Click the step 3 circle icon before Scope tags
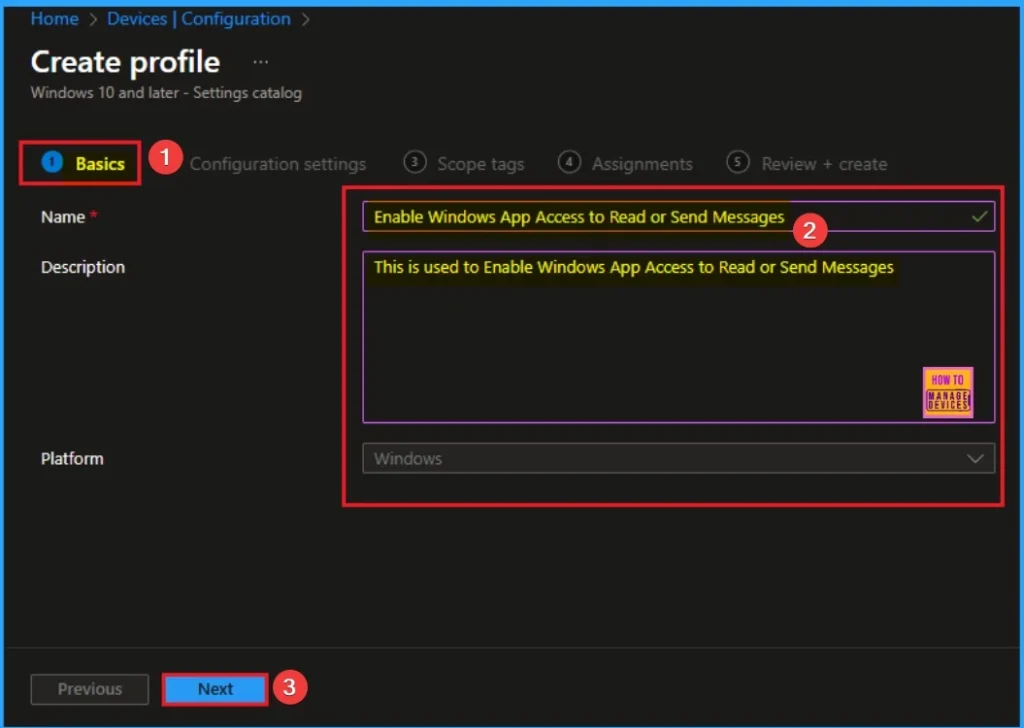The image size is (1024, 728). [x=414, y=163]
